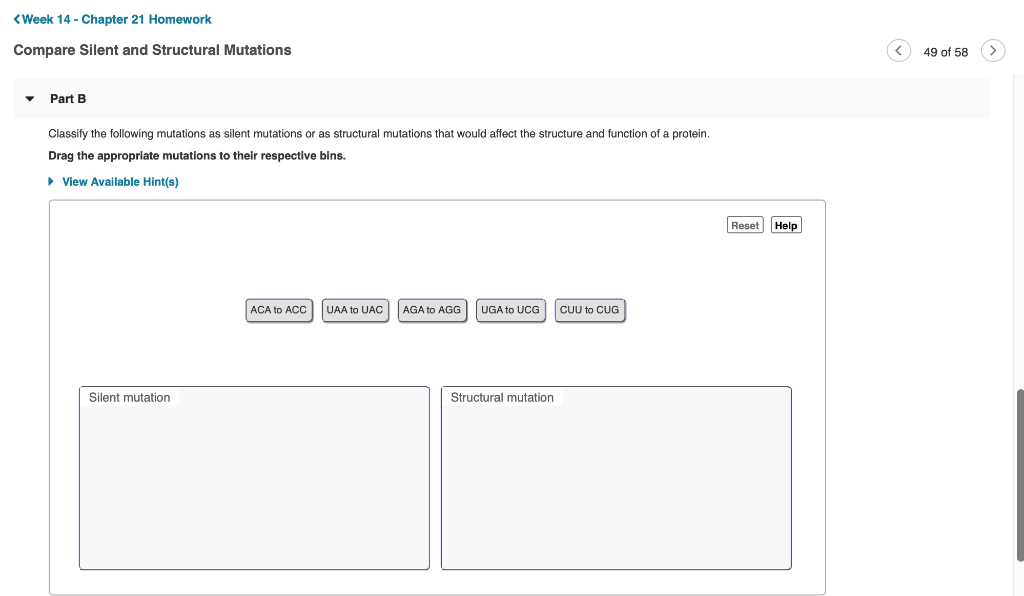
Task: Open the Help dialog
Action: click(x=786, y=224)
